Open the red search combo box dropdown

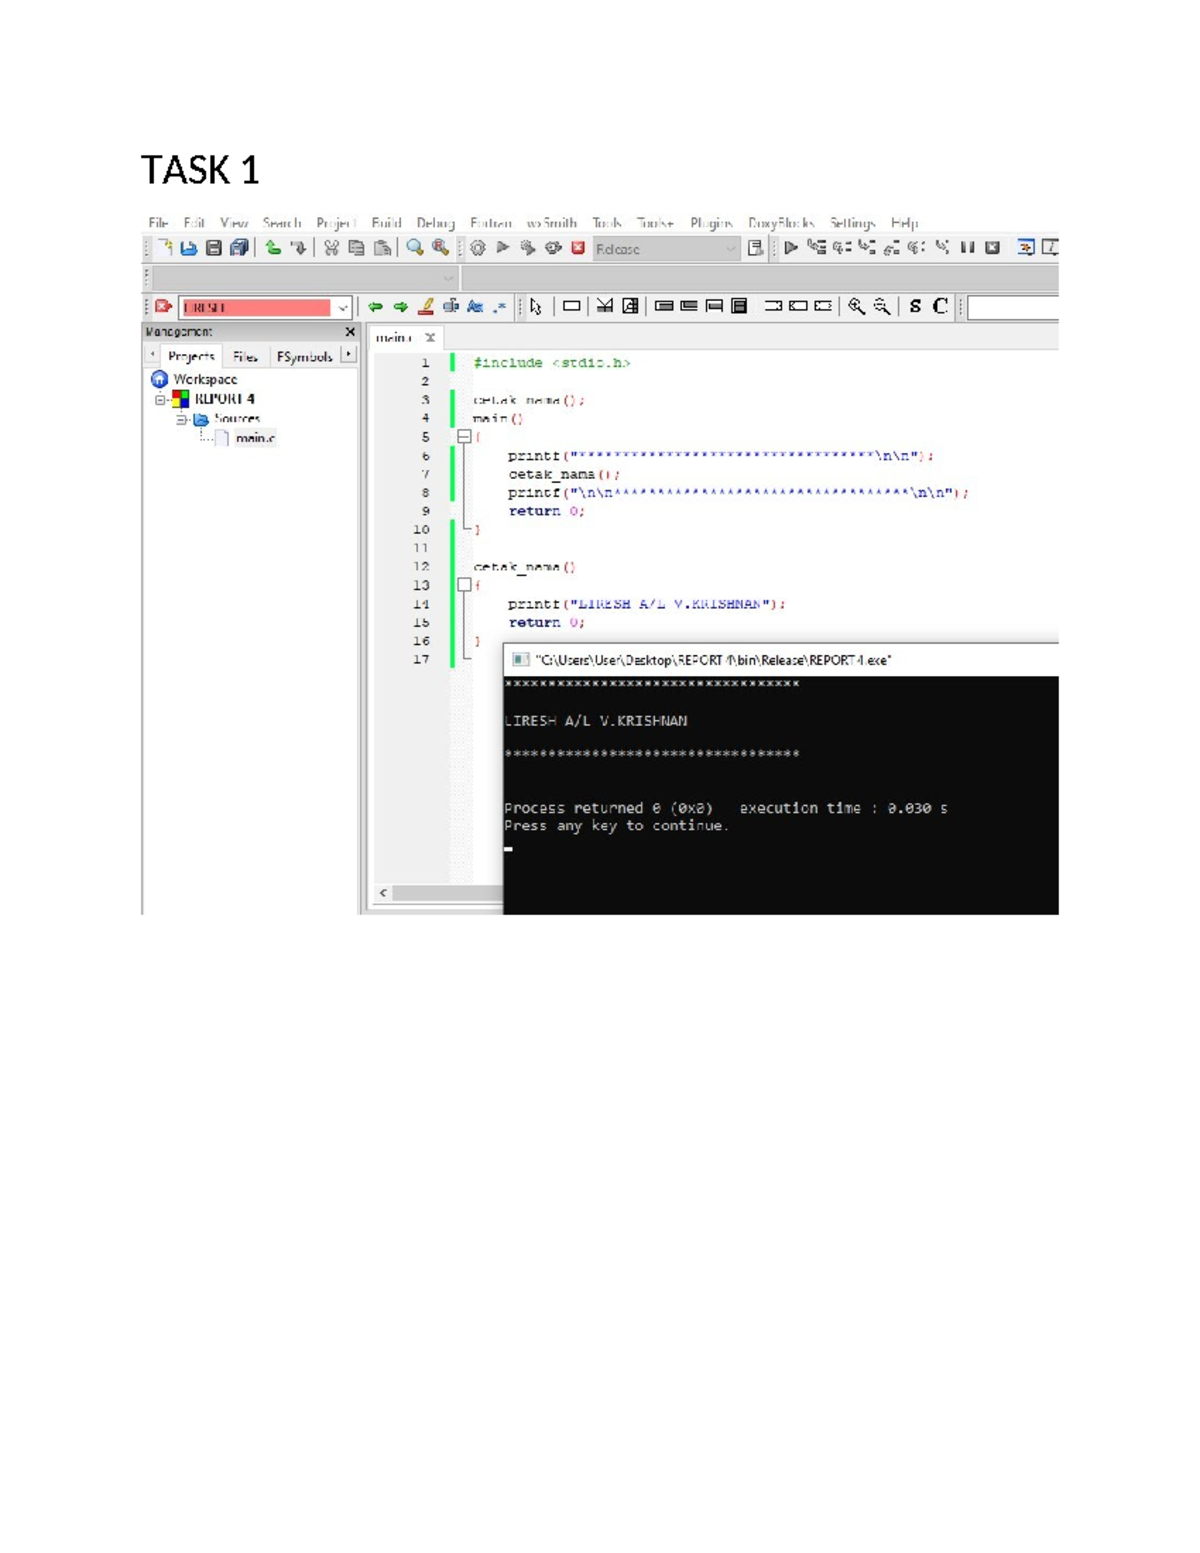[x=342, y=307]
